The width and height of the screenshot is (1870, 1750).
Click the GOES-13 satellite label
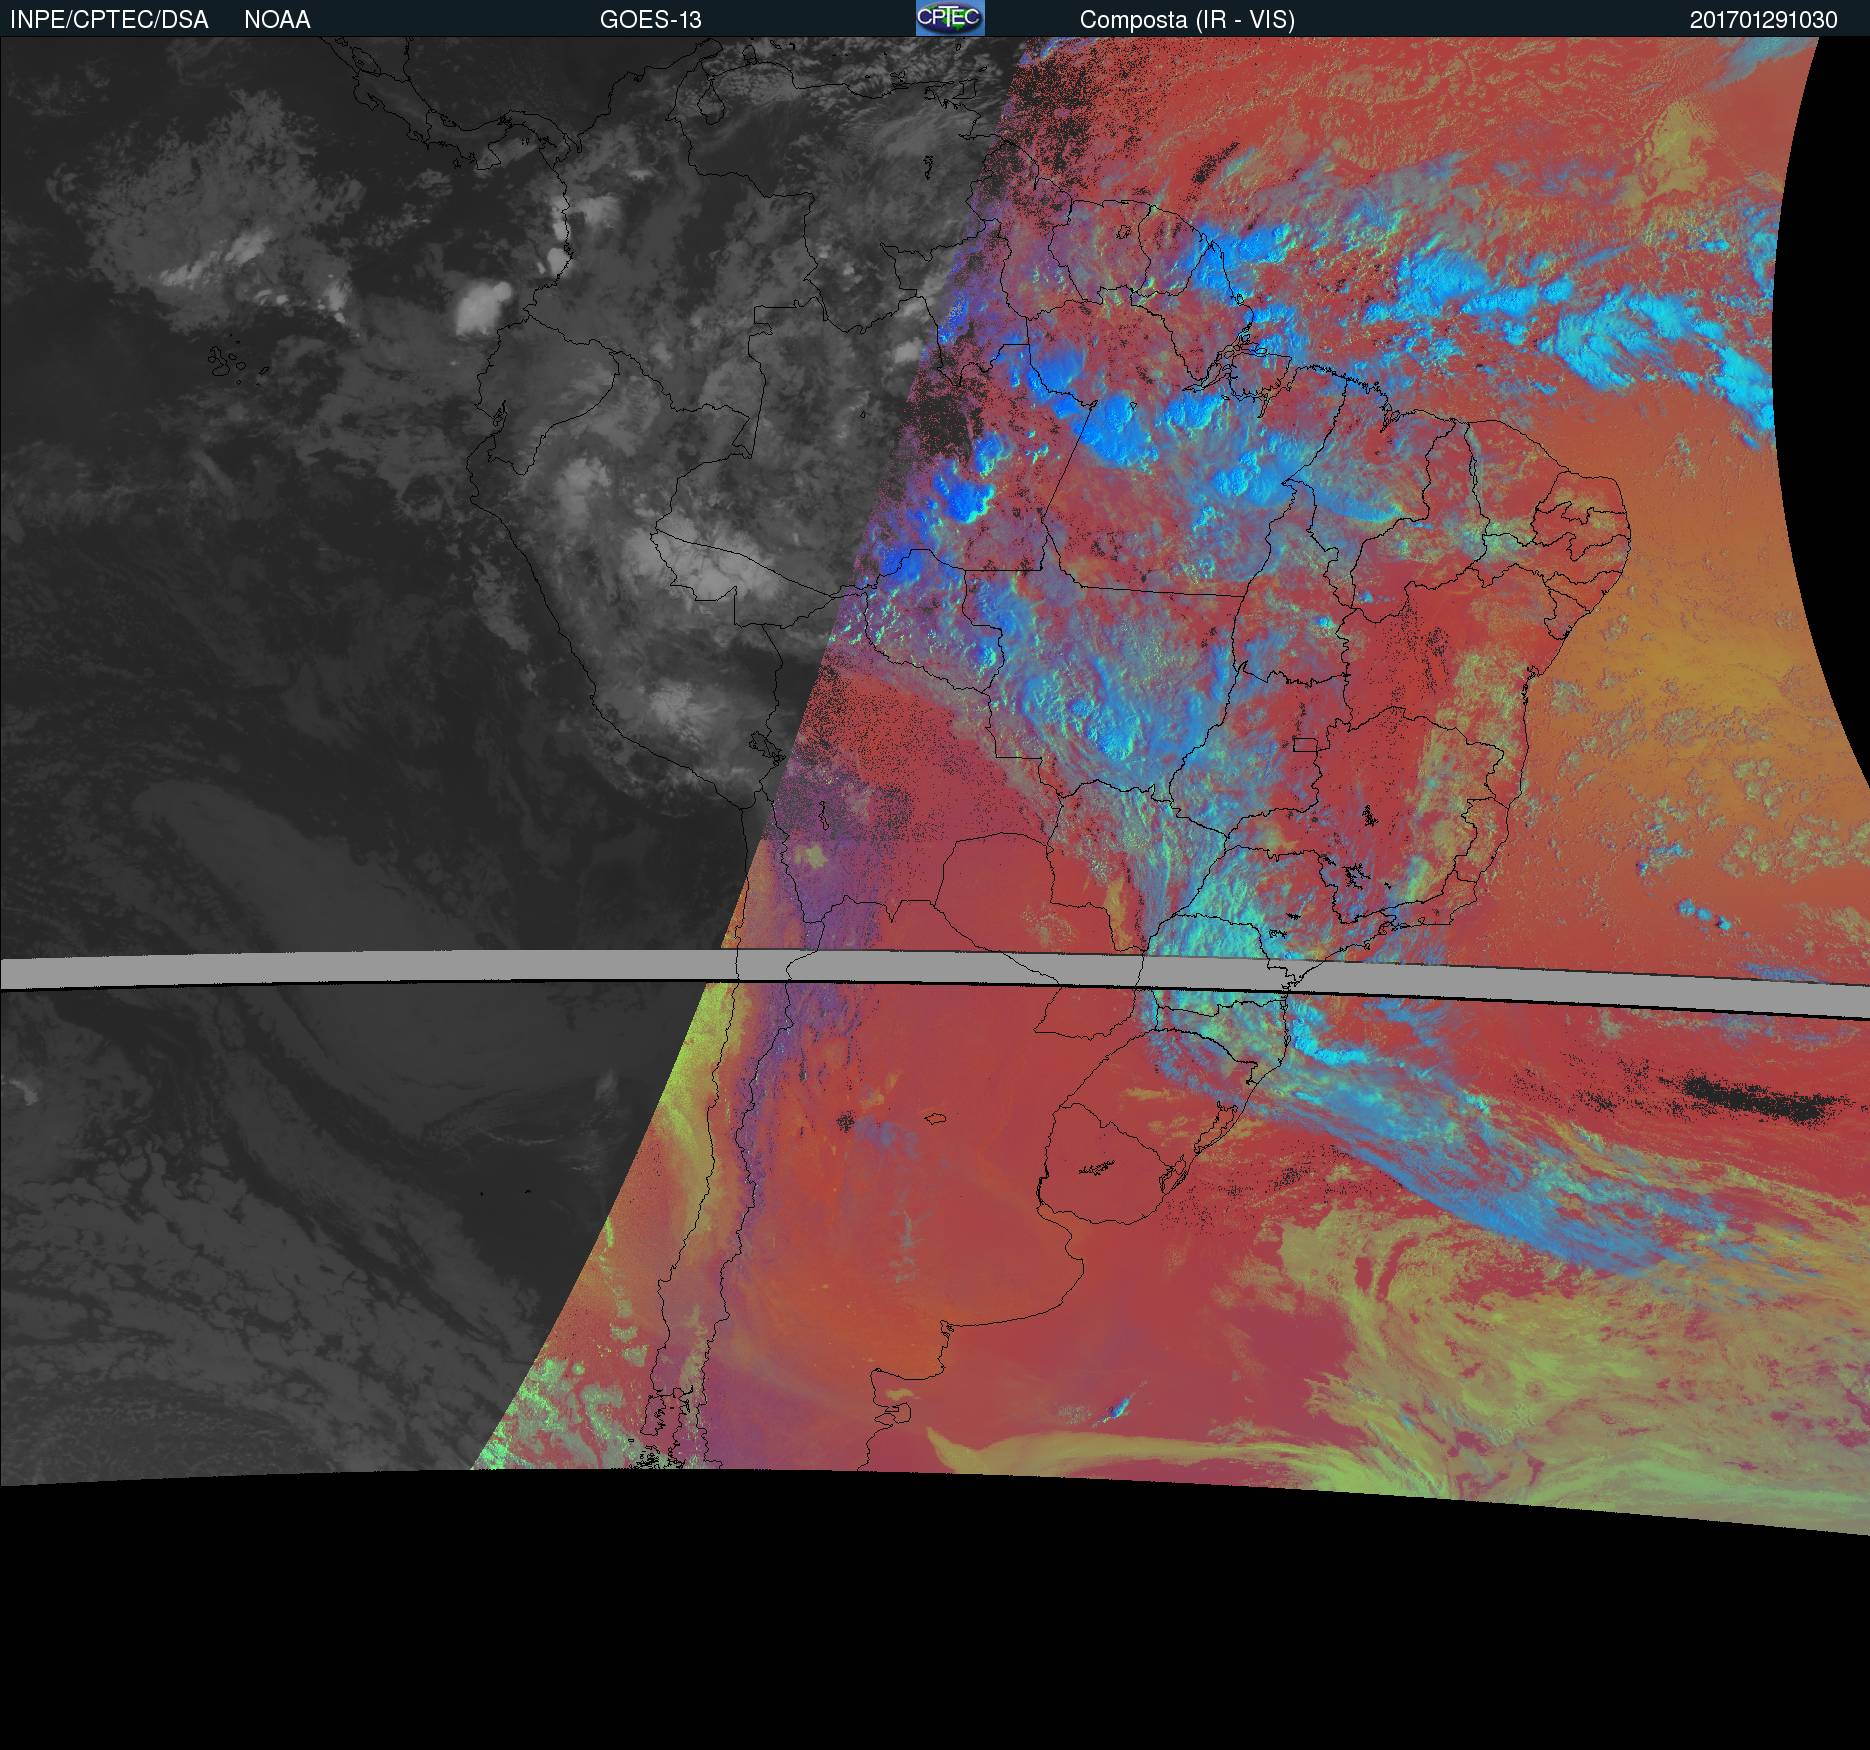[650, 20]
